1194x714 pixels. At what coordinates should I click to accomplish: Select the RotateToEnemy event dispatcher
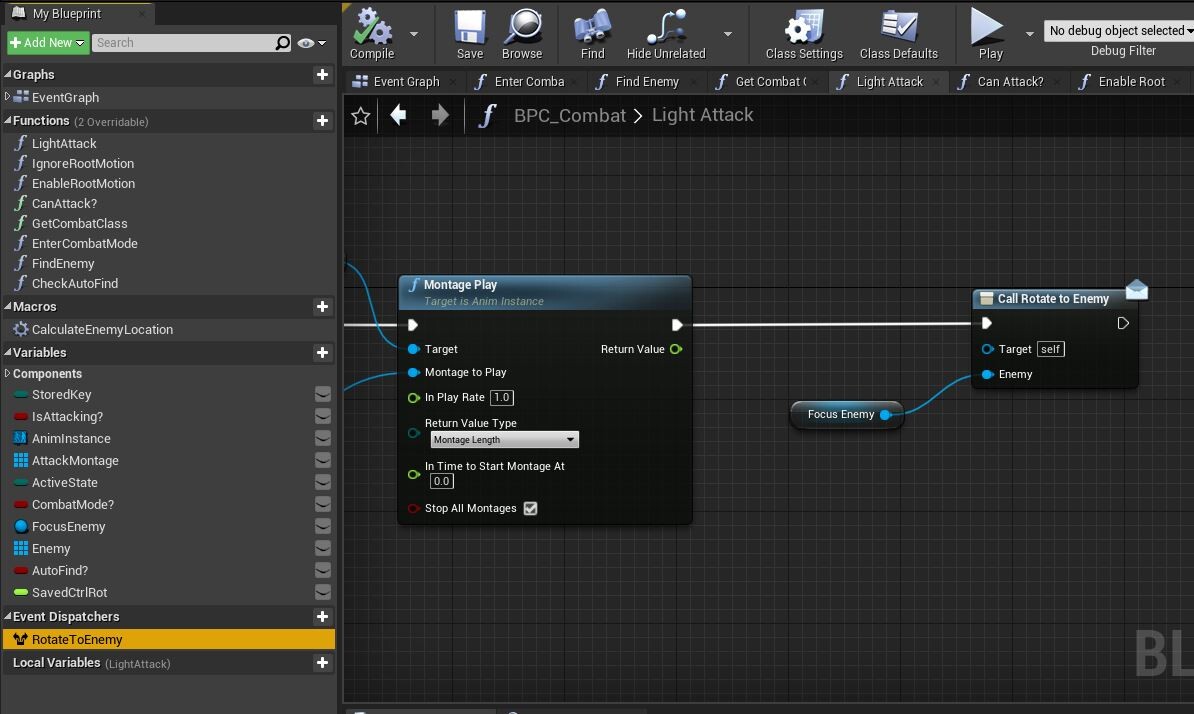(168, 639)
